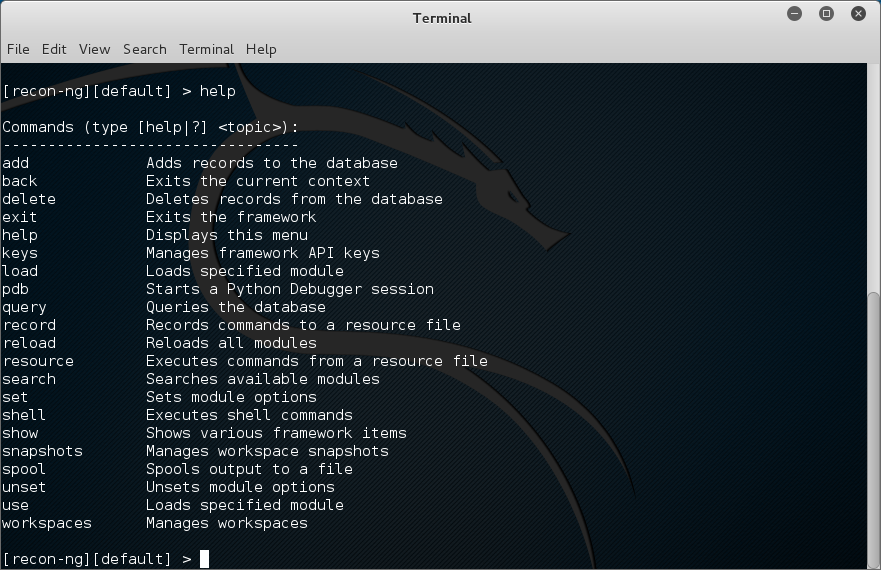
Task: Click the 'workspaces' command text
Action: click(x=47, y=523)
